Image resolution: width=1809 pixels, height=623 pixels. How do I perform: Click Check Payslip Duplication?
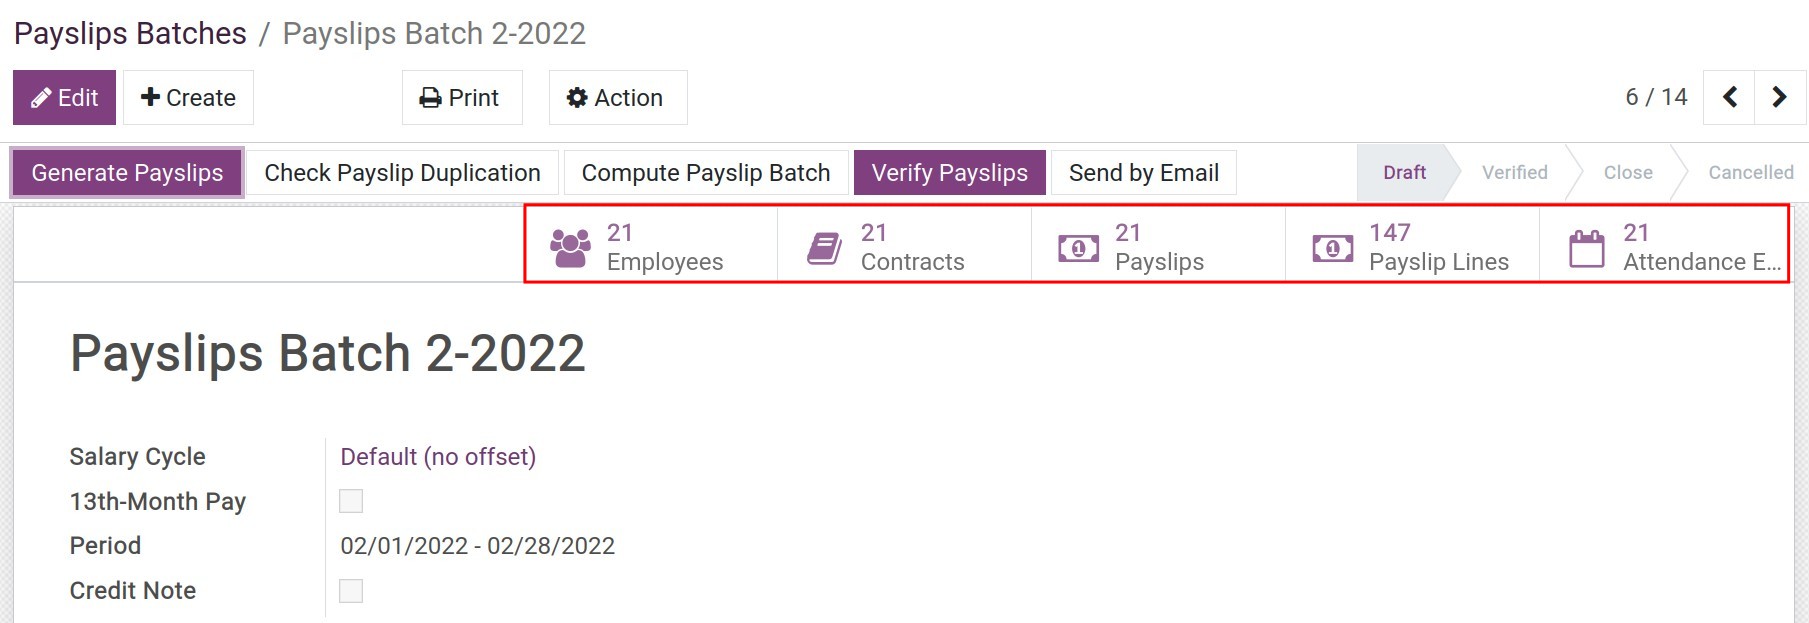pyautogui.click(x=401, y=172)
